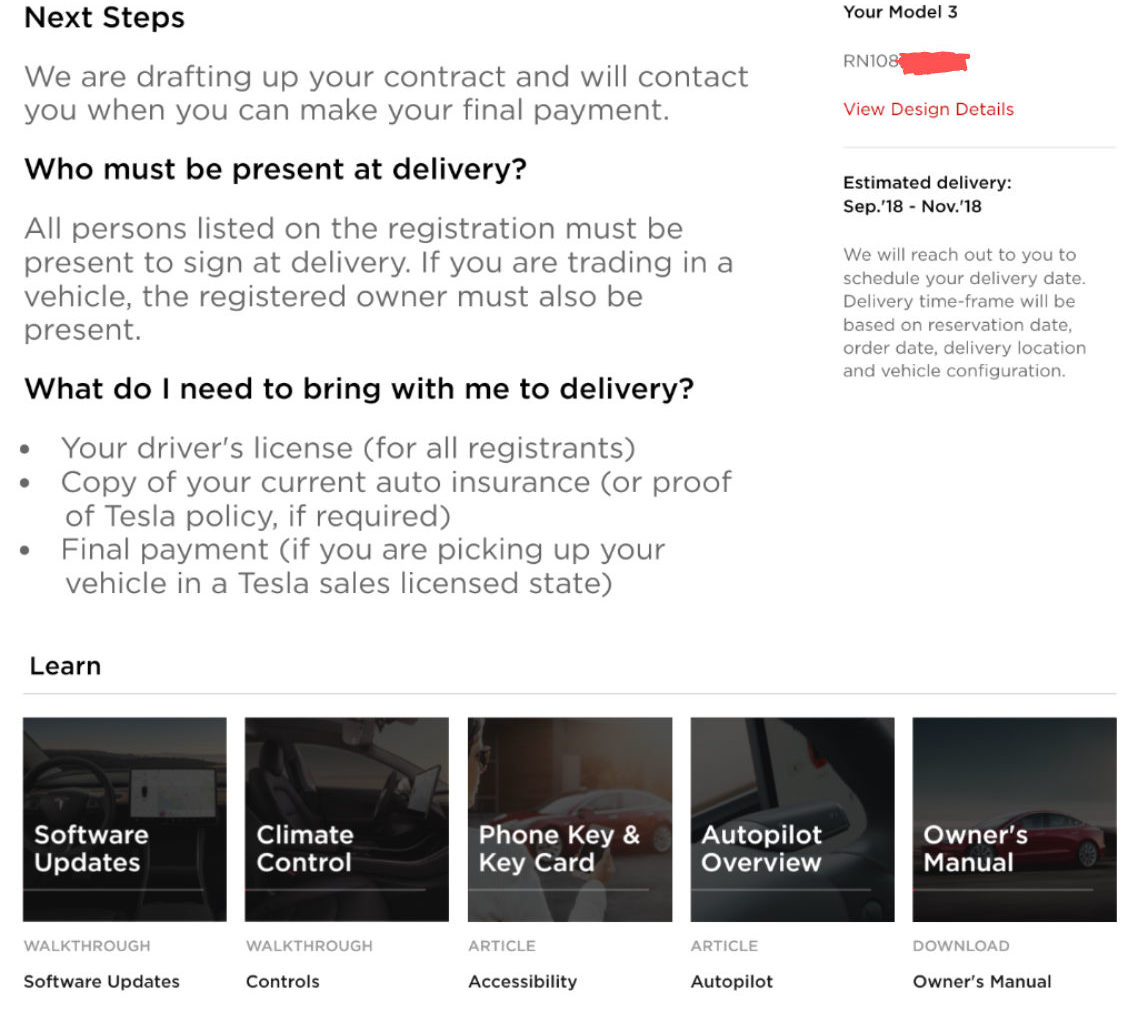Open the Climate Control walkthrough tile
Viewport: 1138px width, 1032px height.
tap(347, 819)
